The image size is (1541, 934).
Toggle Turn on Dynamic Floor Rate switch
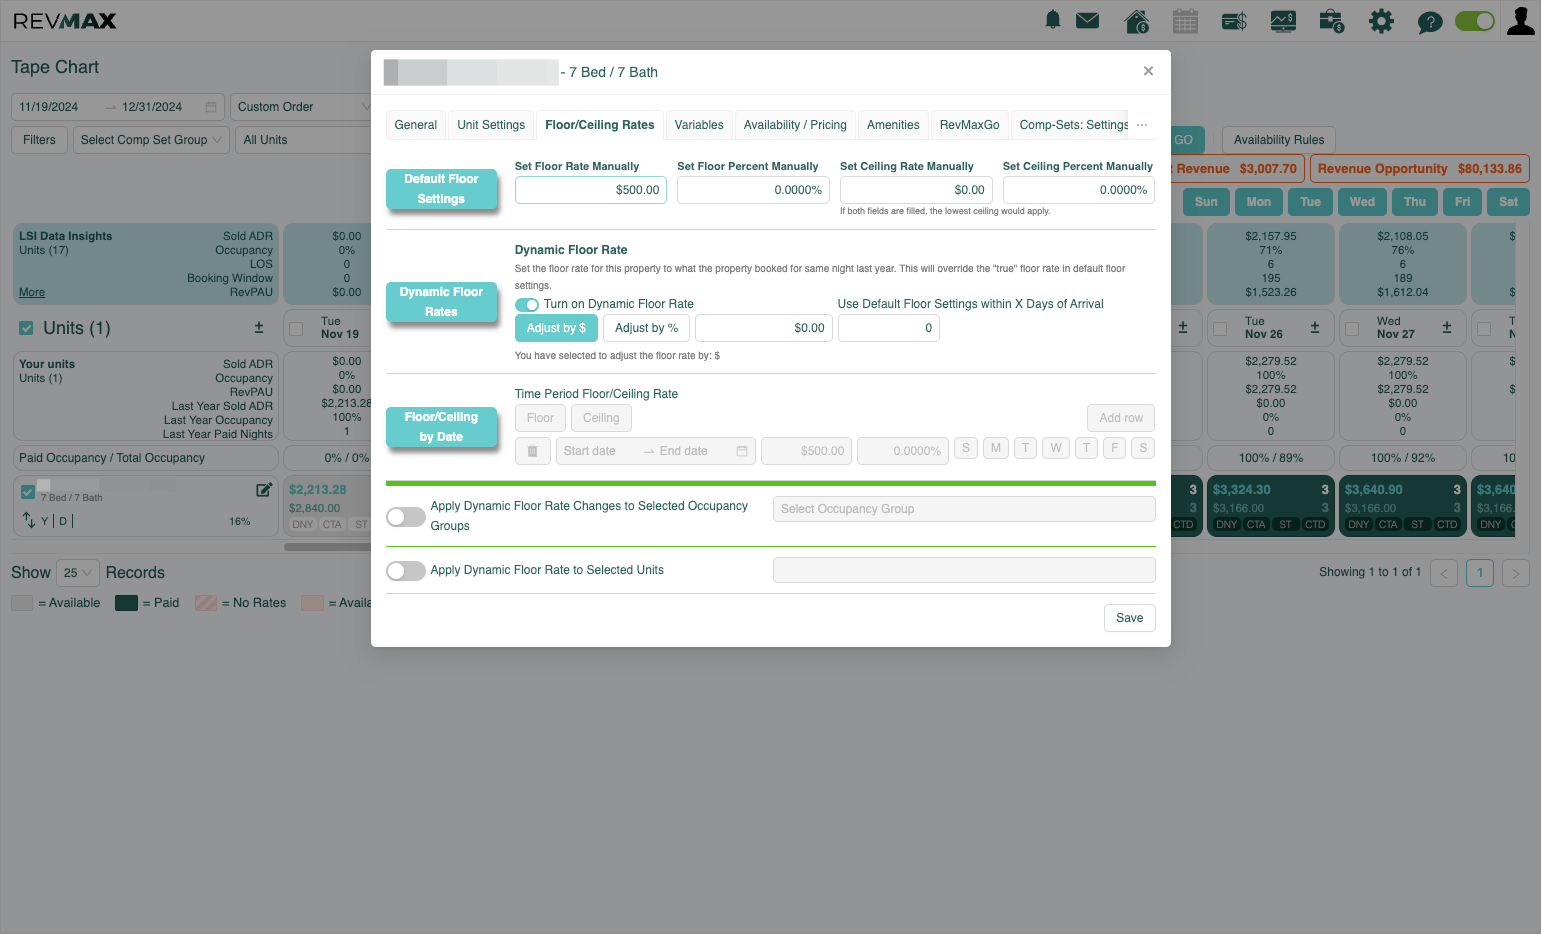(527, 304)
